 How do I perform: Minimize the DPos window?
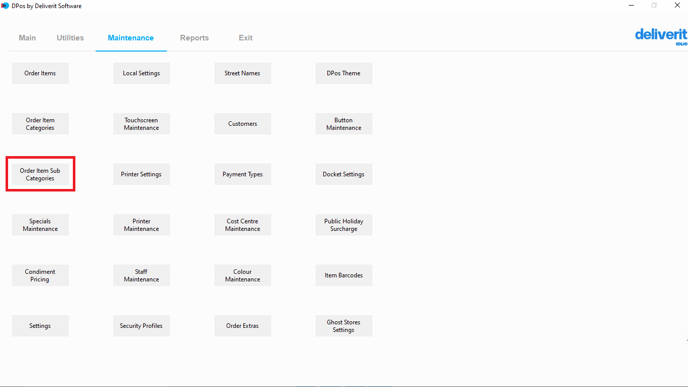click(x=631, y=6)
